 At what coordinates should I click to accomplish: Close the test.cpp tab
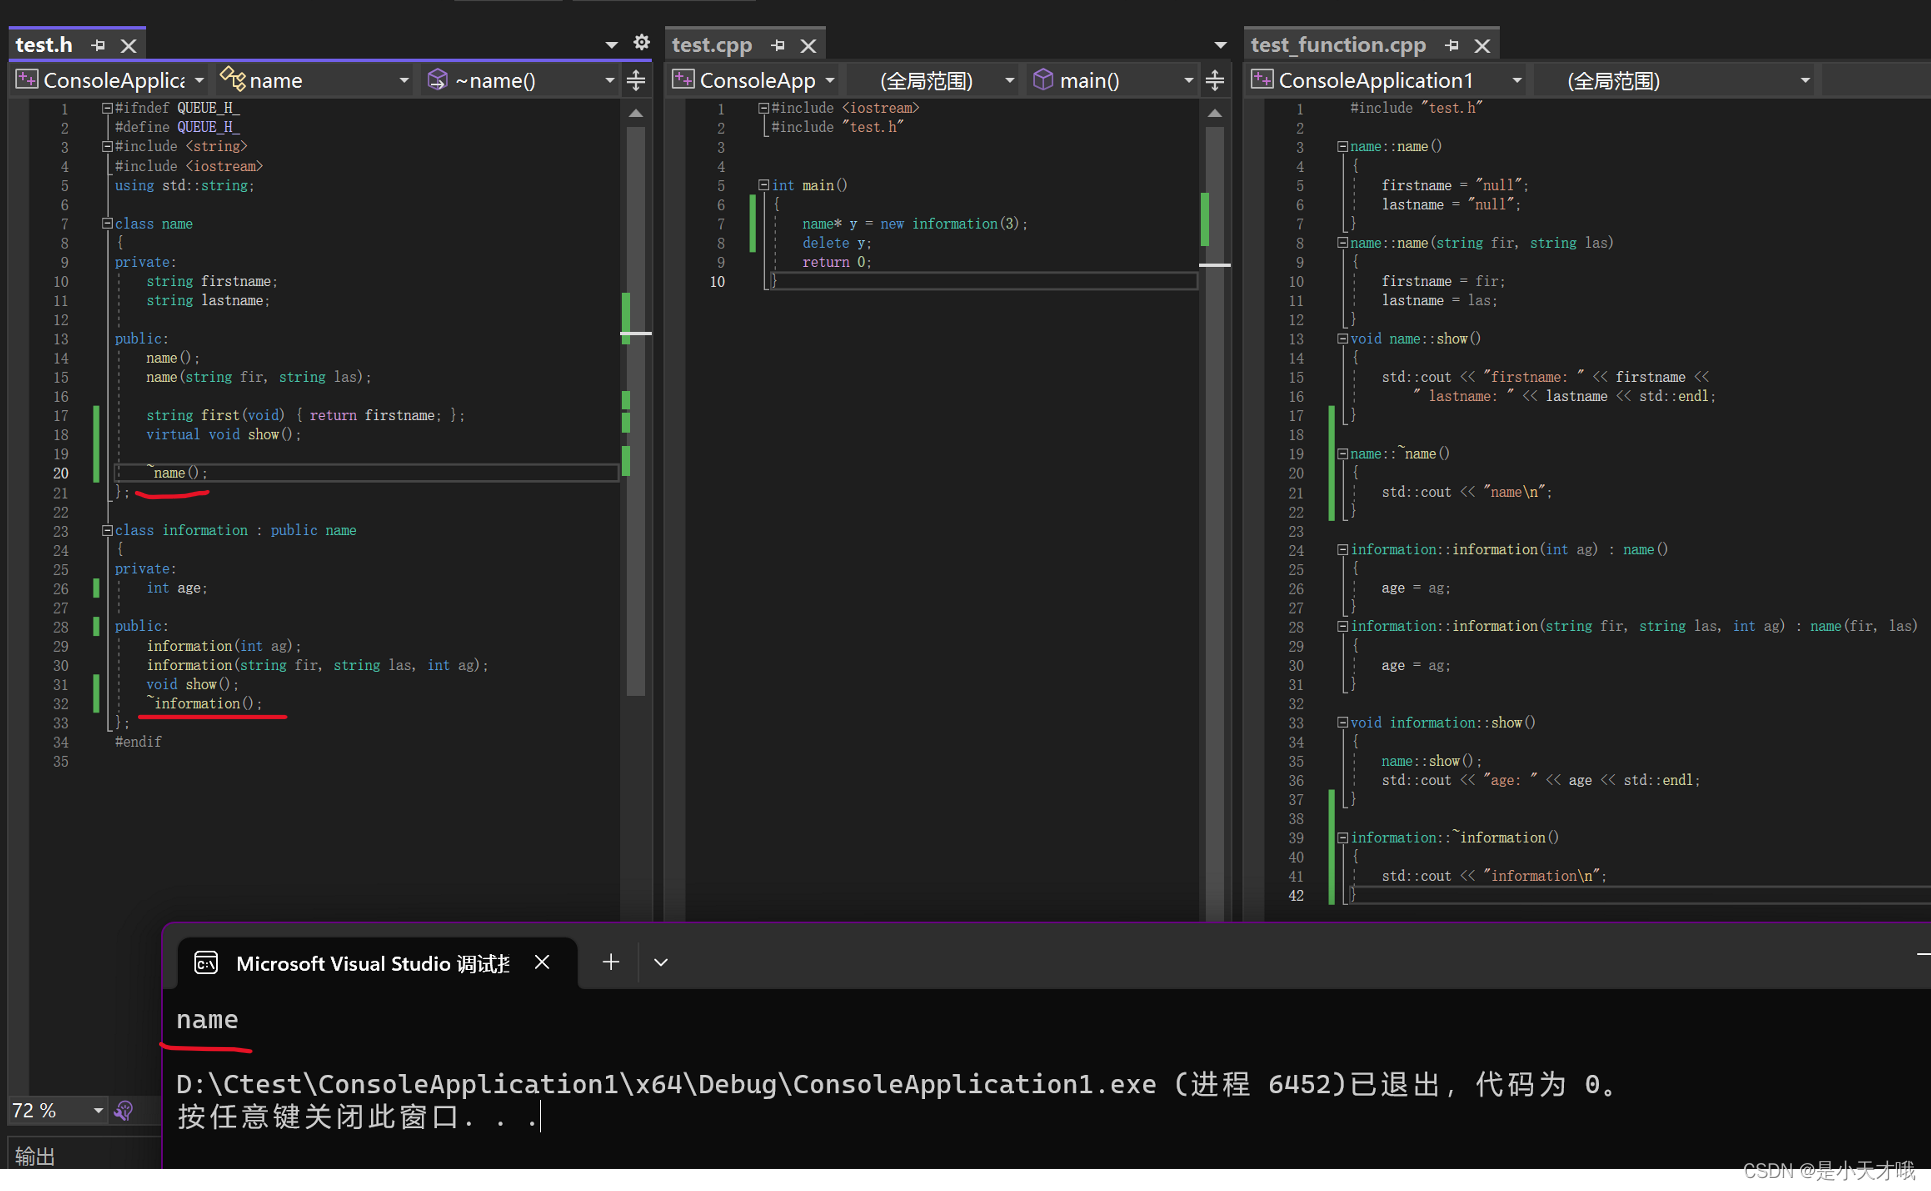(x=808, y=45)
